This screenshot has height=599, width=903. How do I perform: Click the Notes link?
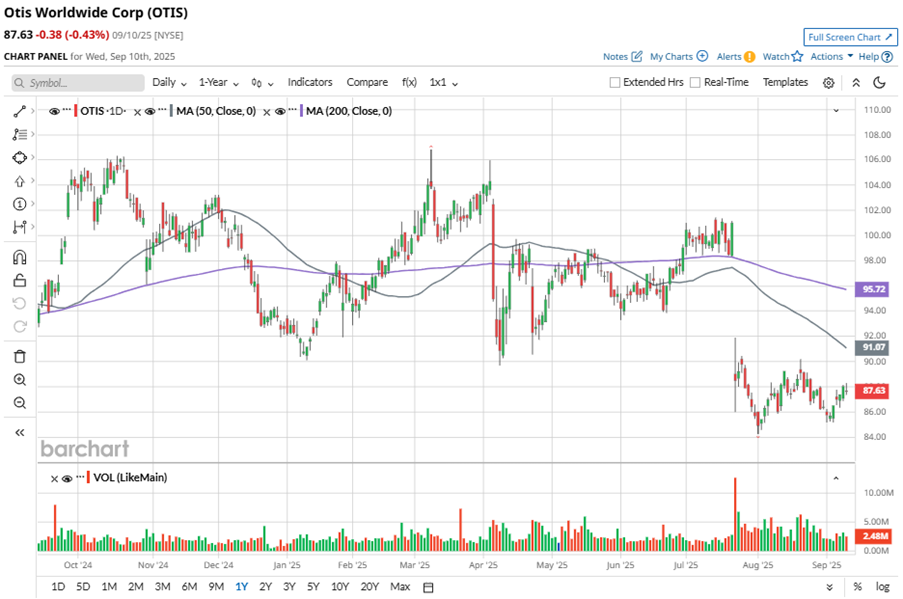click(615, 56)
